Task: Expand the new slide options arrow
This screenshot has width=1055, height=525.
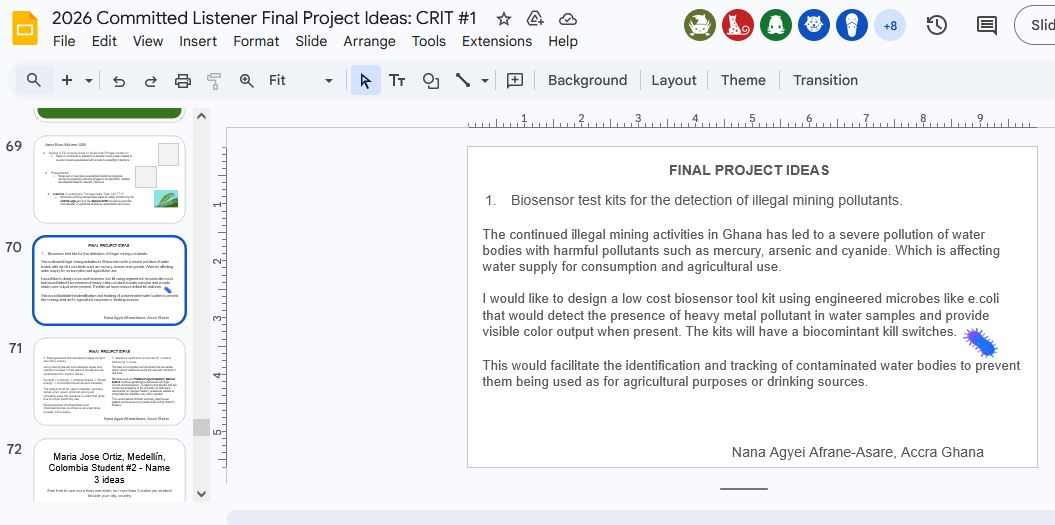Action: coord(89,81)
